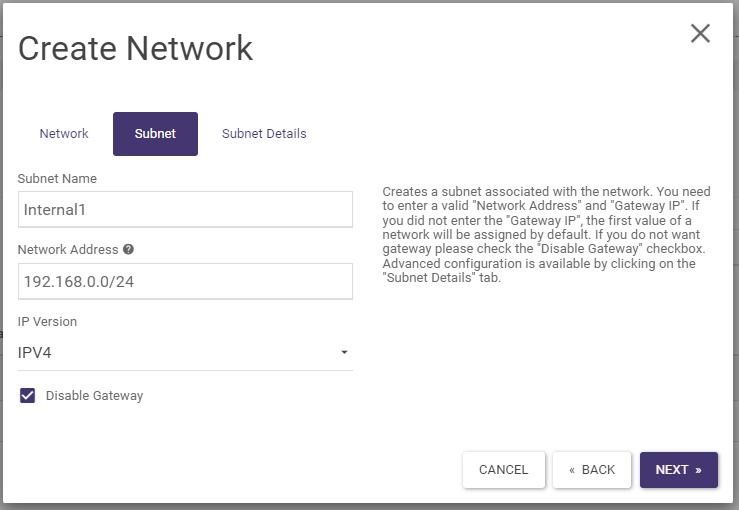Click the Network Address label text
The height and width of the screenshot is (510, 739).
[68, 250]
